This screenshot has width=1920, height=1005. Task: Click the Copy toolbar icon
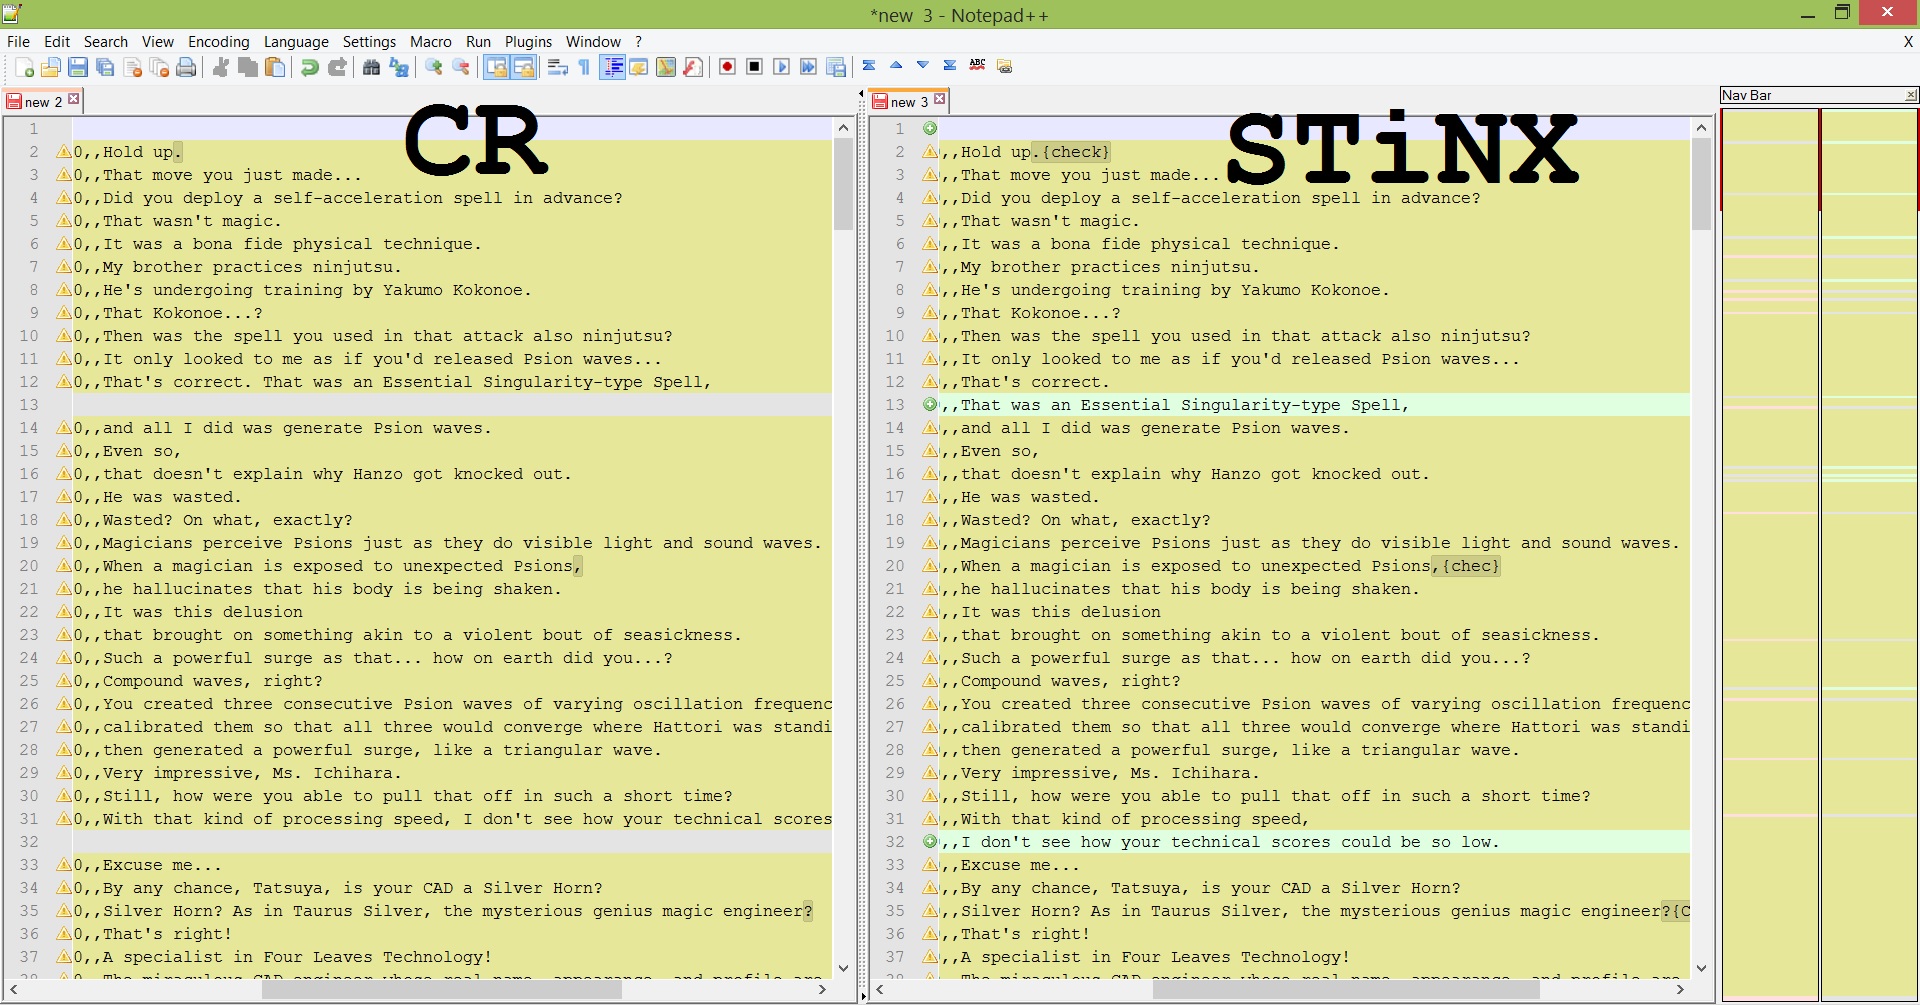tap(248, 67)
